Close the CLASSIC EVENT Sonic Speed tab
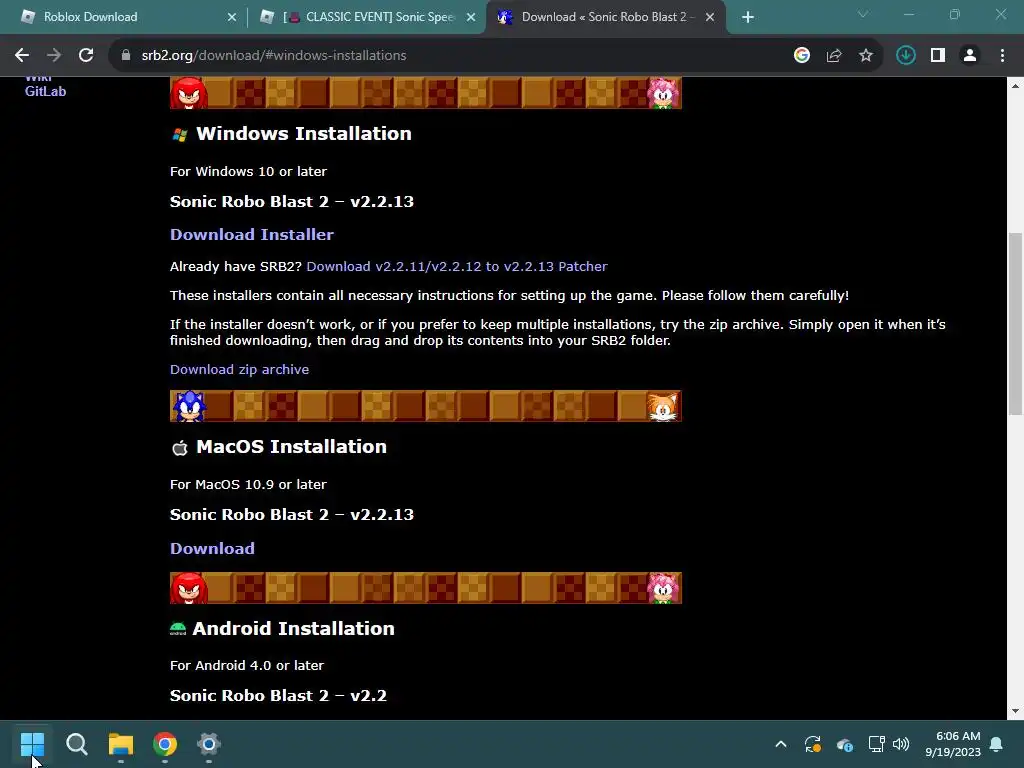 coord(471,17)
